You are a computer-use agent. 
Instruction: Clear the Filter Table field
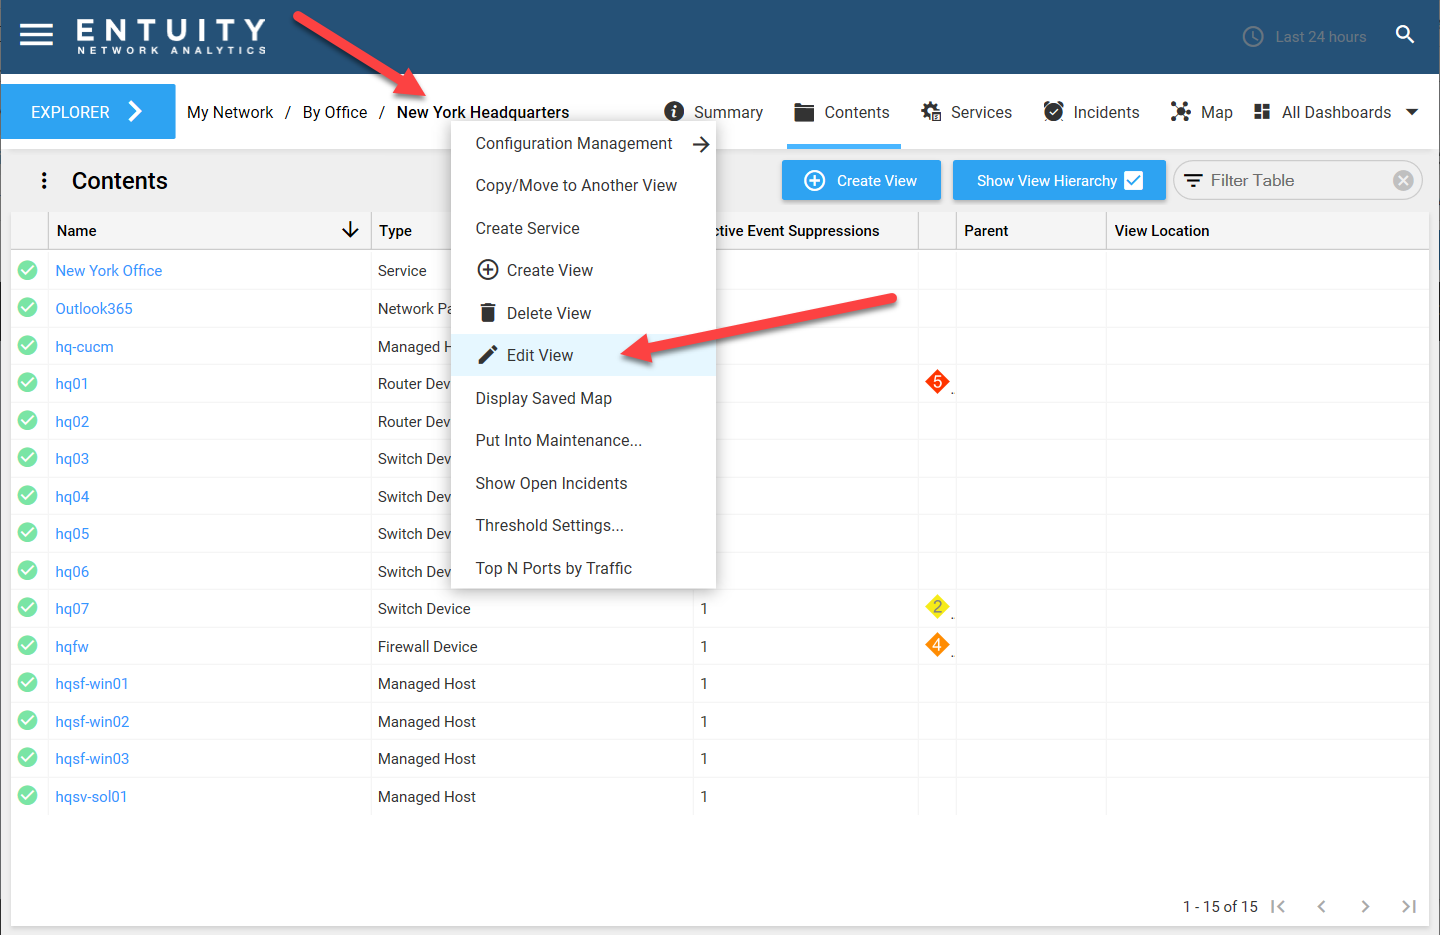pyautogui.click(x=1403, y=181)
